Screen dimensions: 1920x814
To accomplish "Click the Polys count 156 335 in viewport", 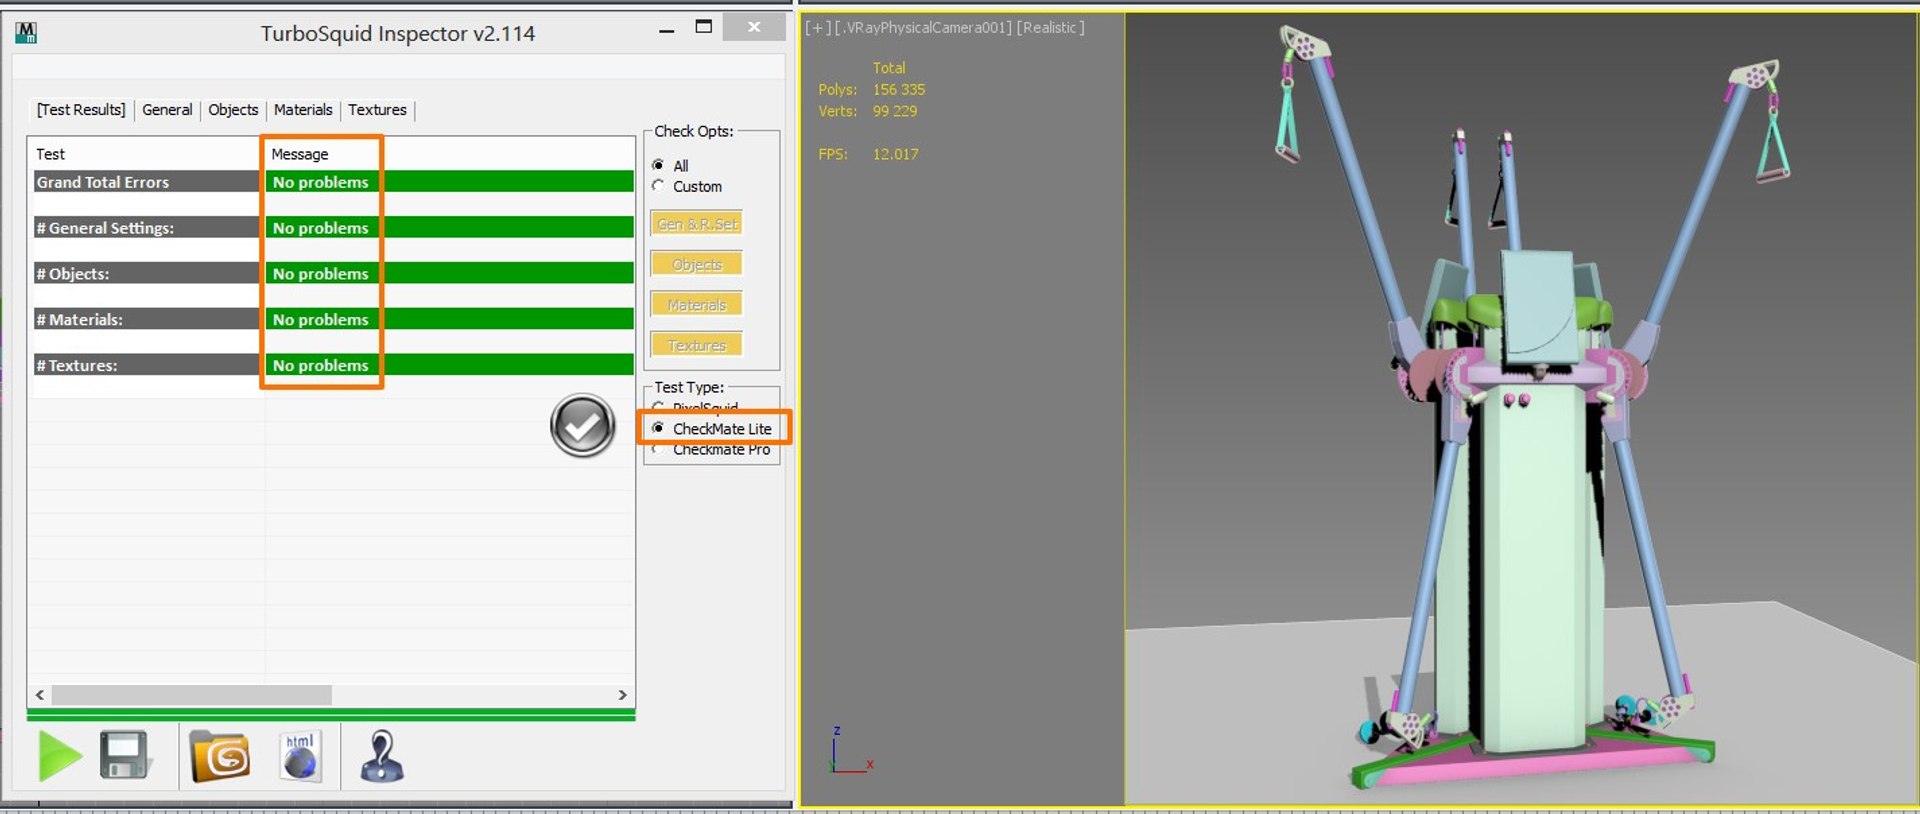I will click(898, 90).
